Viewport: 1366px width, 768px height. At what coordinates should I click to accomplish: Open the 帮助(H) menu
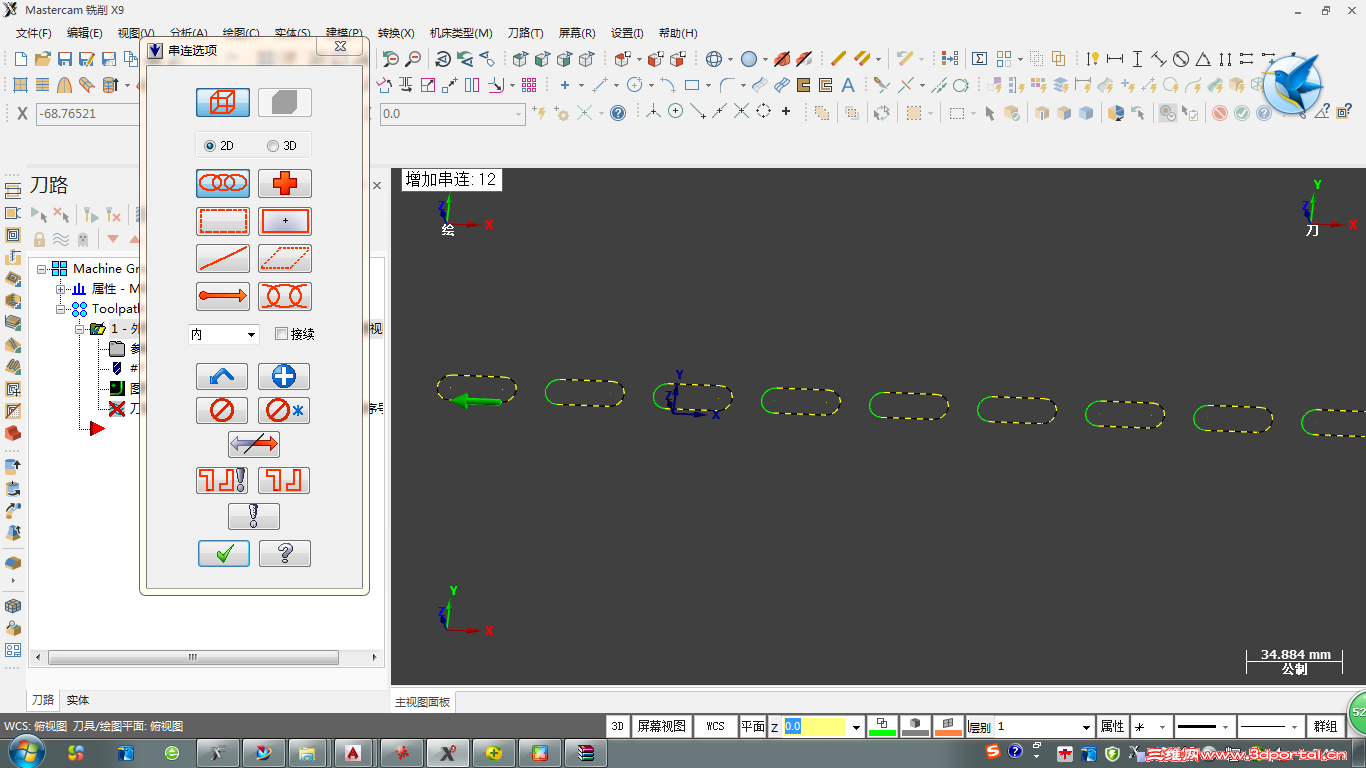coord(678,33)
